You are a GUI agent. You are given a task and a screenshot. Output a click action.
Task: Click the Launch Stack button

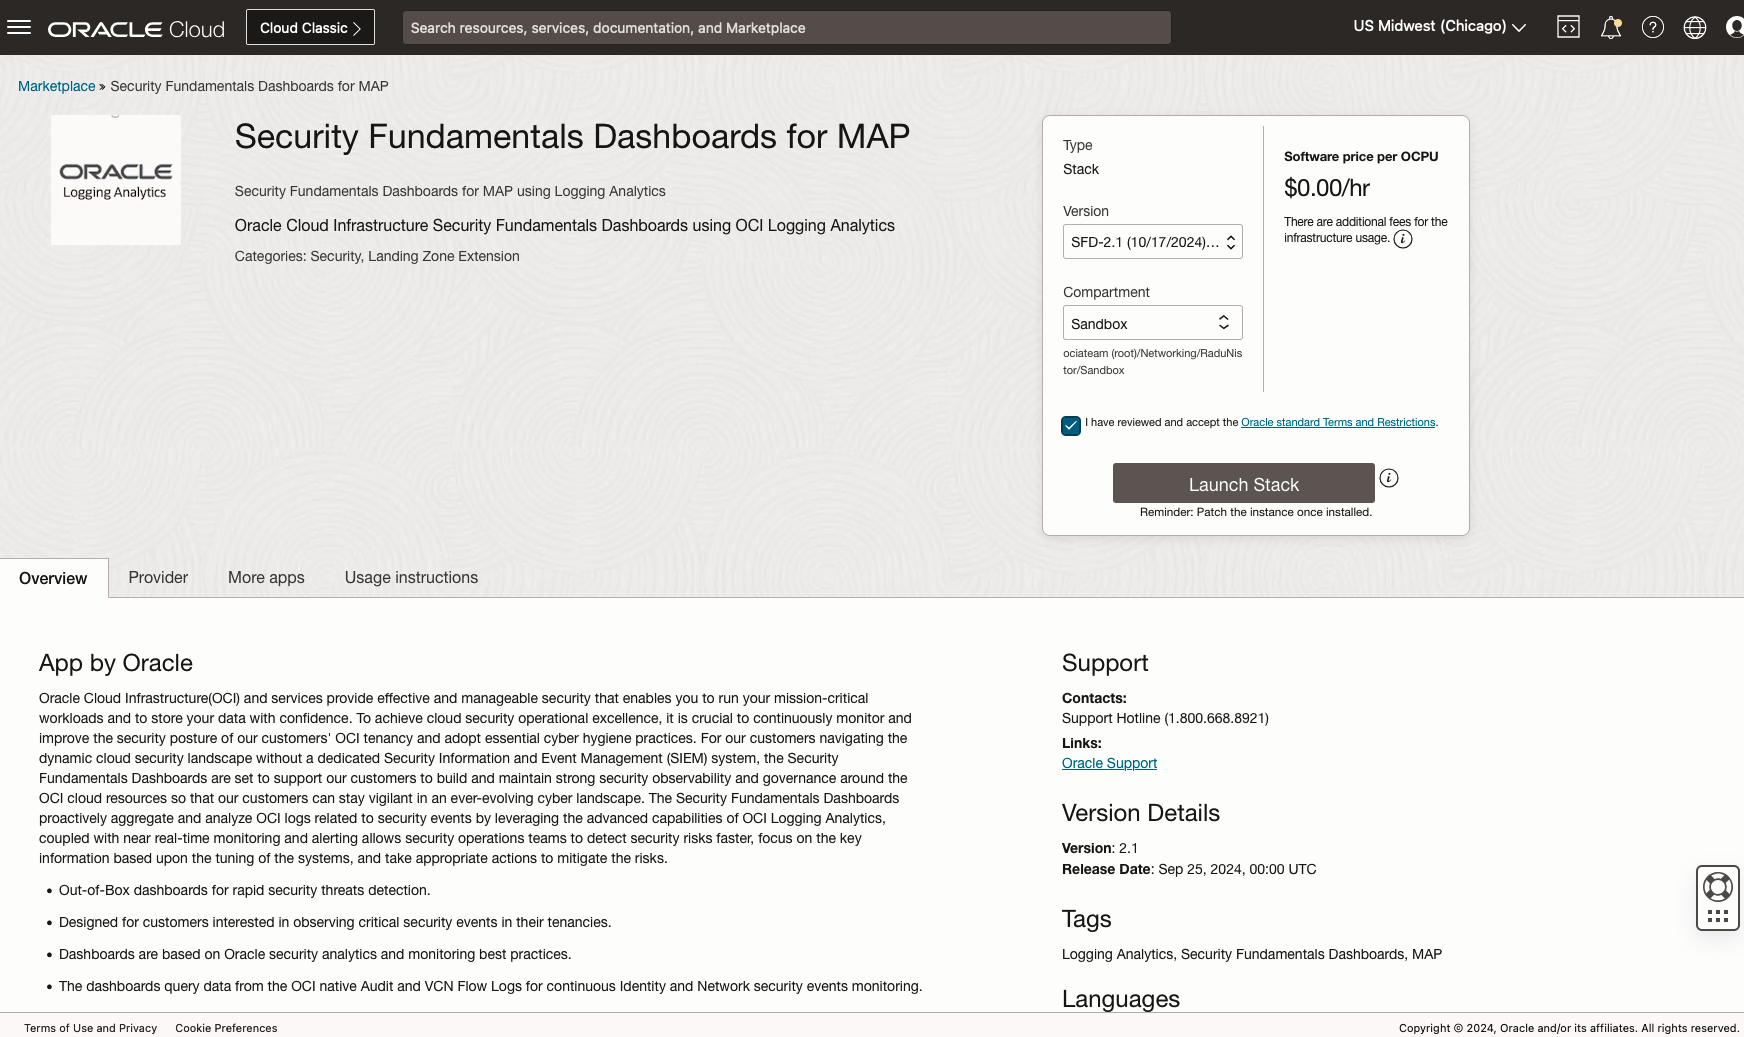pos(1243,484)
